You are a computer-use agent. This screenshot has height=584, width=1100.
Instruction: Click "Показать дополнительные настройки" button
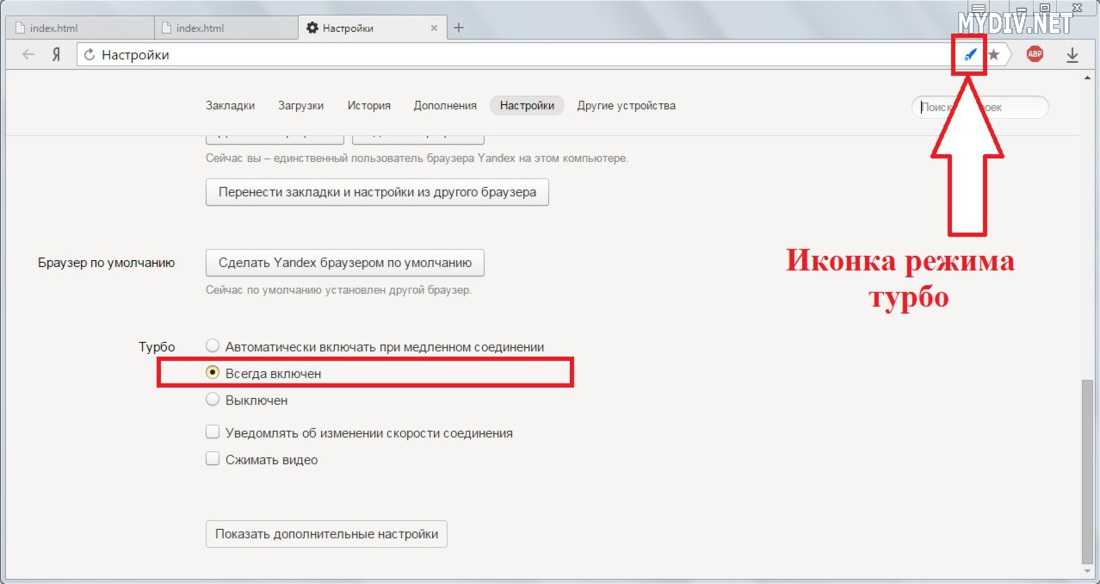[326, 534]
